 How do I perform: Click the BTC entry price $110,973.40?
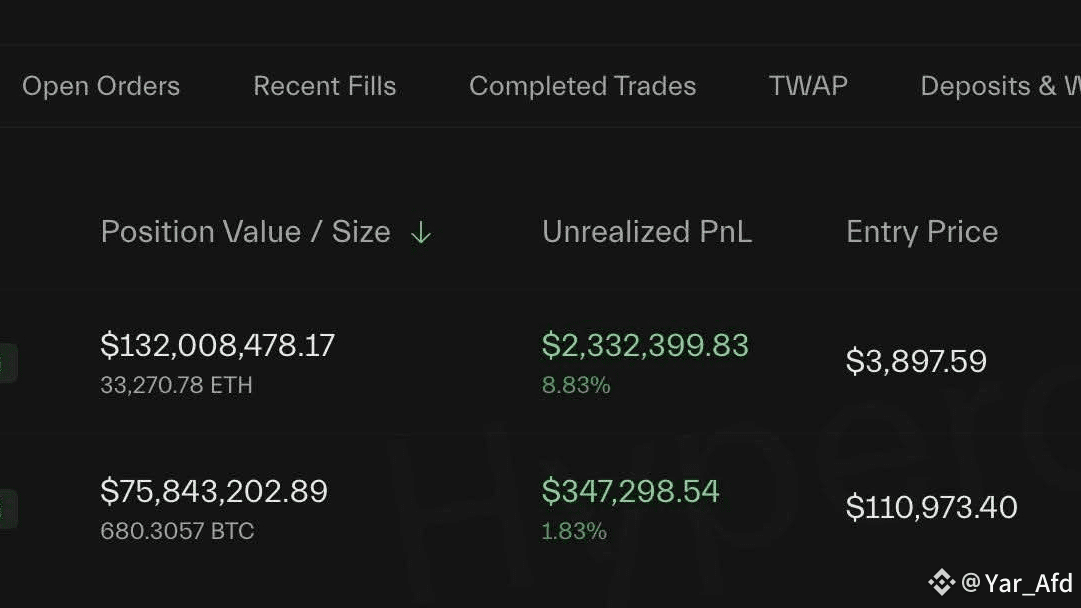[x=931, y=507]
